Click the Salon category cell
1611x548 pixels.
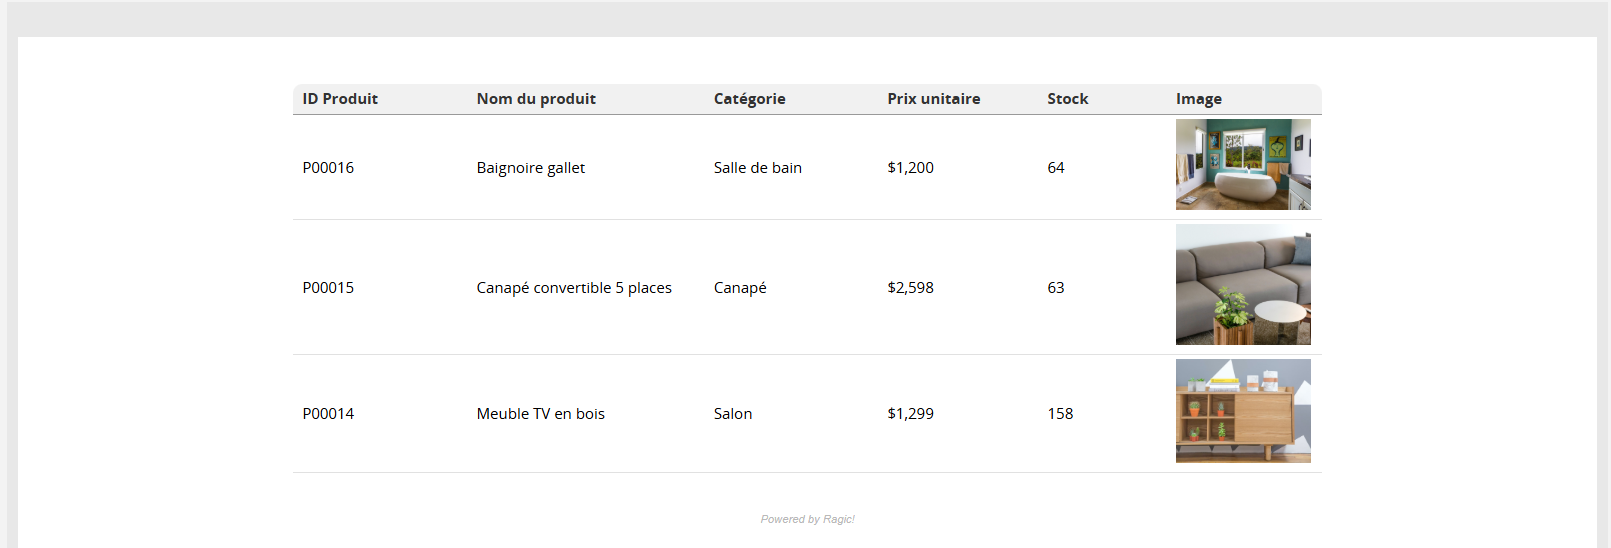[x=733, y=414]
